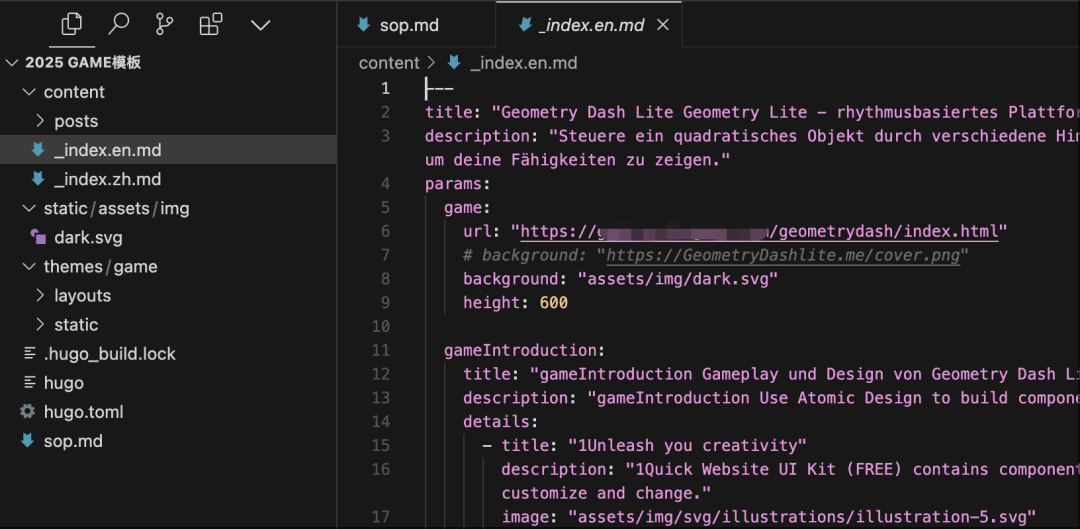Viewport: 1080px width, 529px height.
Task: Click the game: key on line 5
Action: tap(467, 207)
